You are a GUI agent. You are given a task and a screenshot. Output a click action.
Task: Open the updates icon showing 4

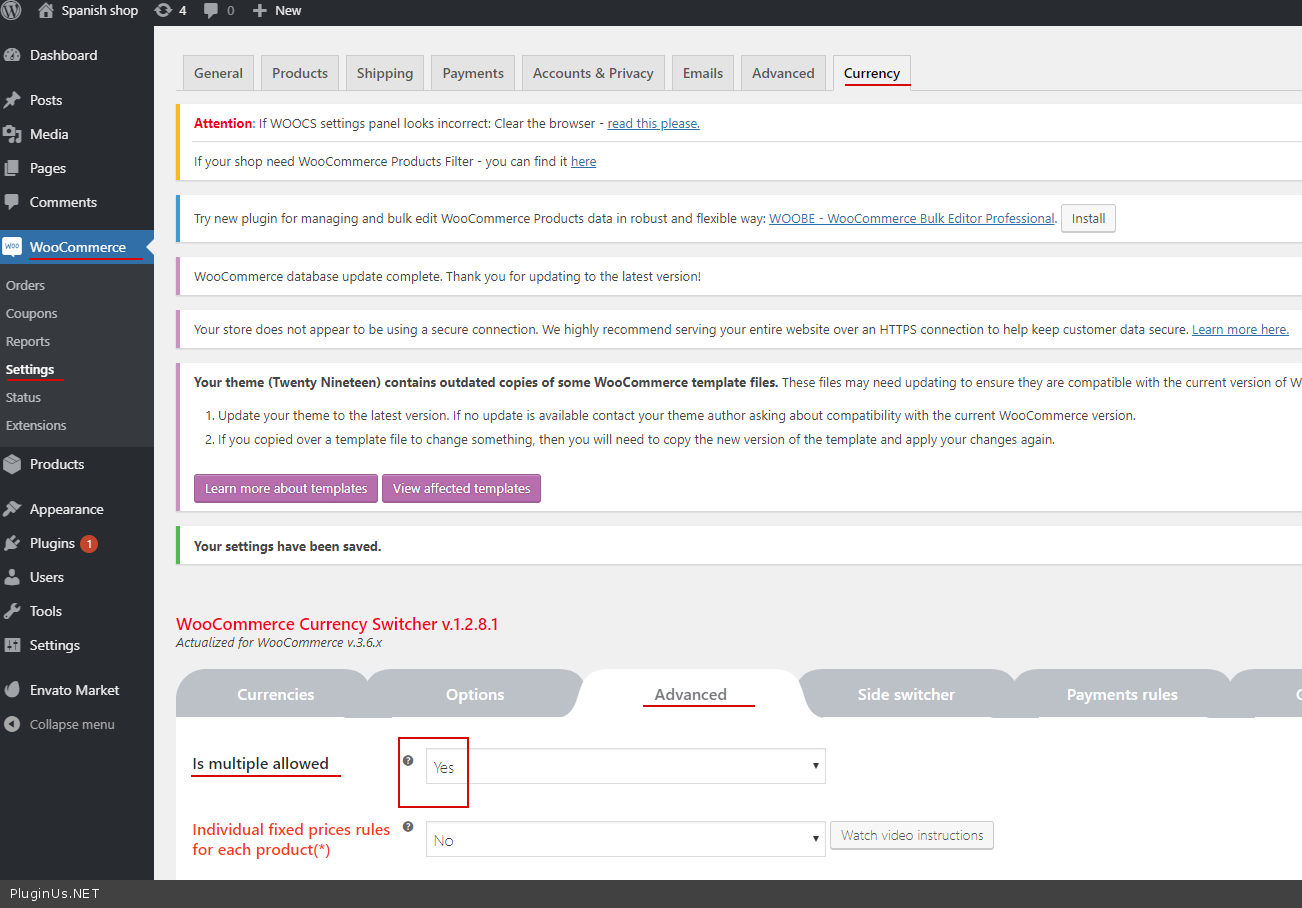point(163,10)
